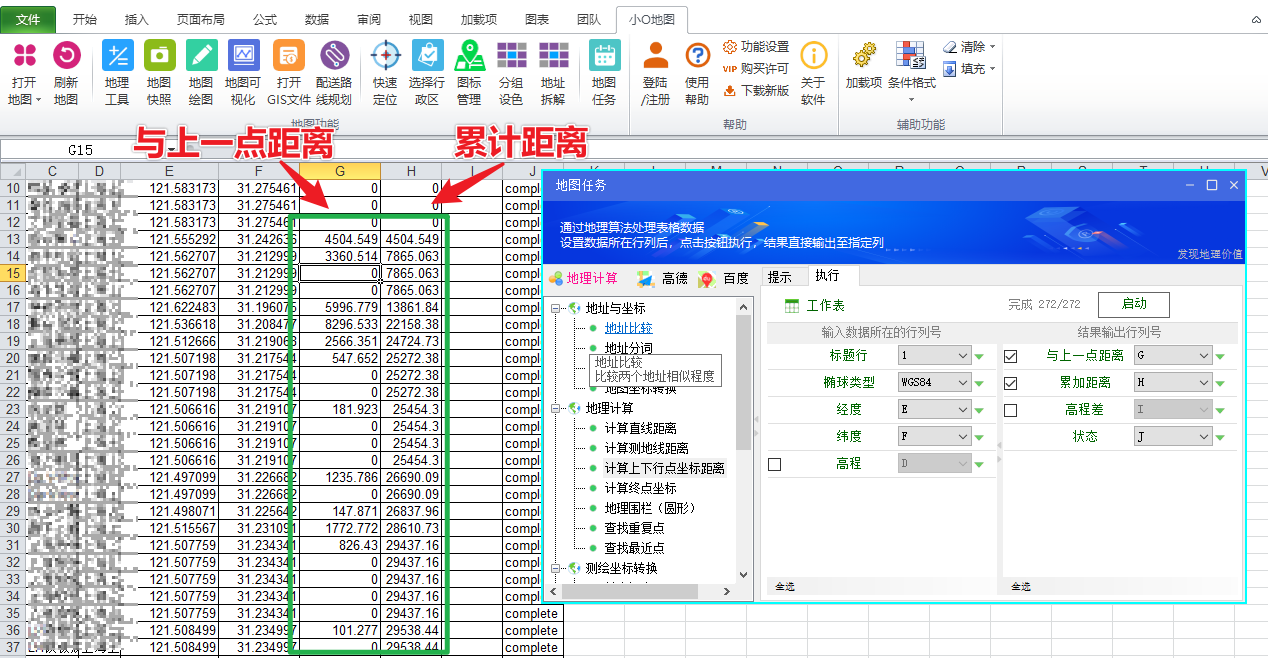Select 地理围栏（圆形） in the tree

tap(652, 508)
